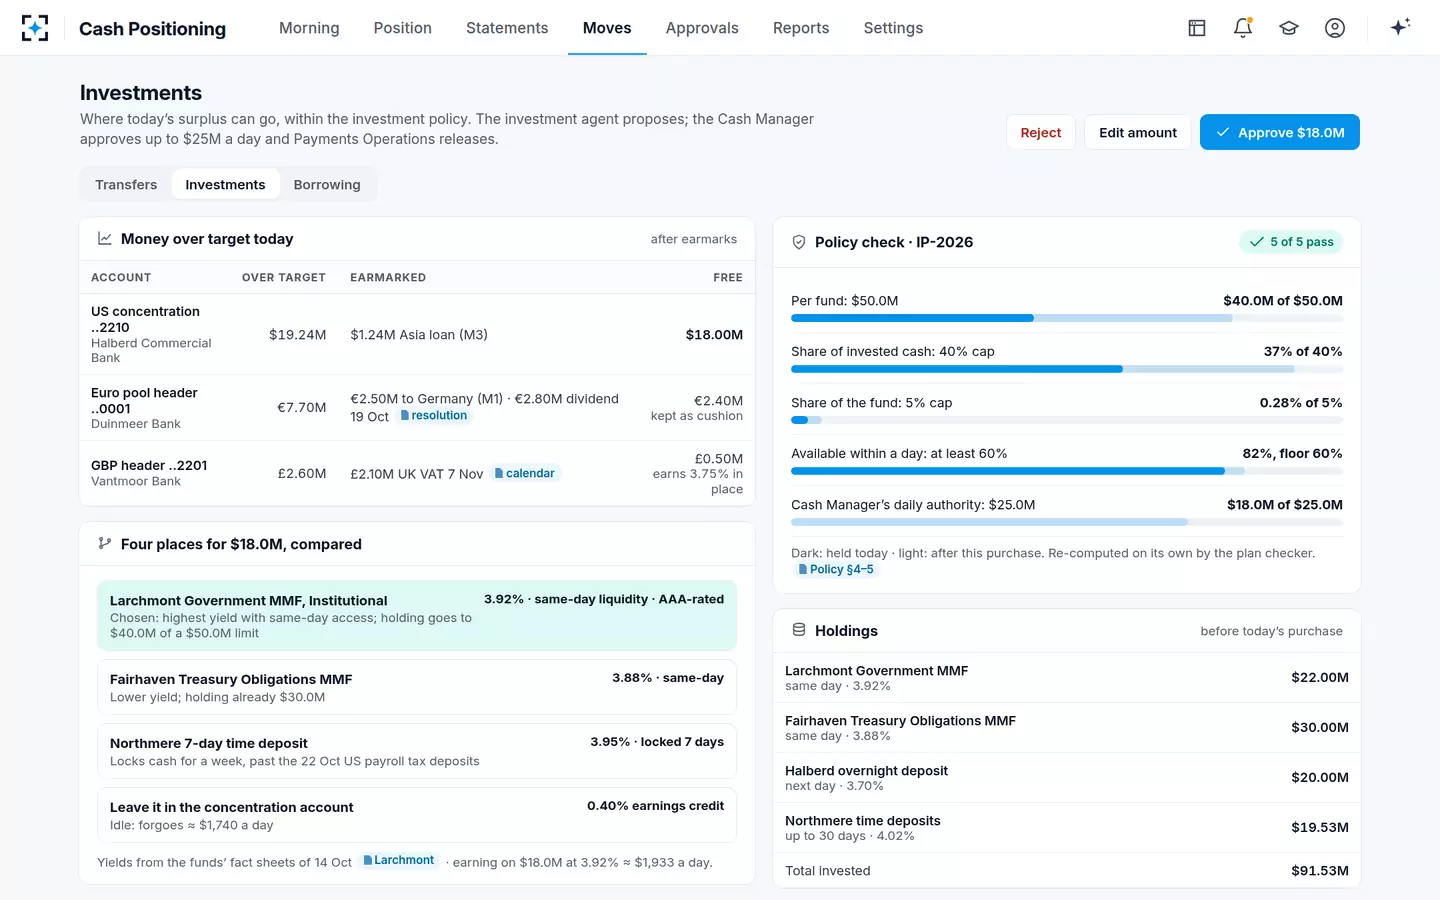The height and width of the screenshot is (900, 1440).
Task: Click the Per fund $50.0M progress bar
Action: point(1067,318)
